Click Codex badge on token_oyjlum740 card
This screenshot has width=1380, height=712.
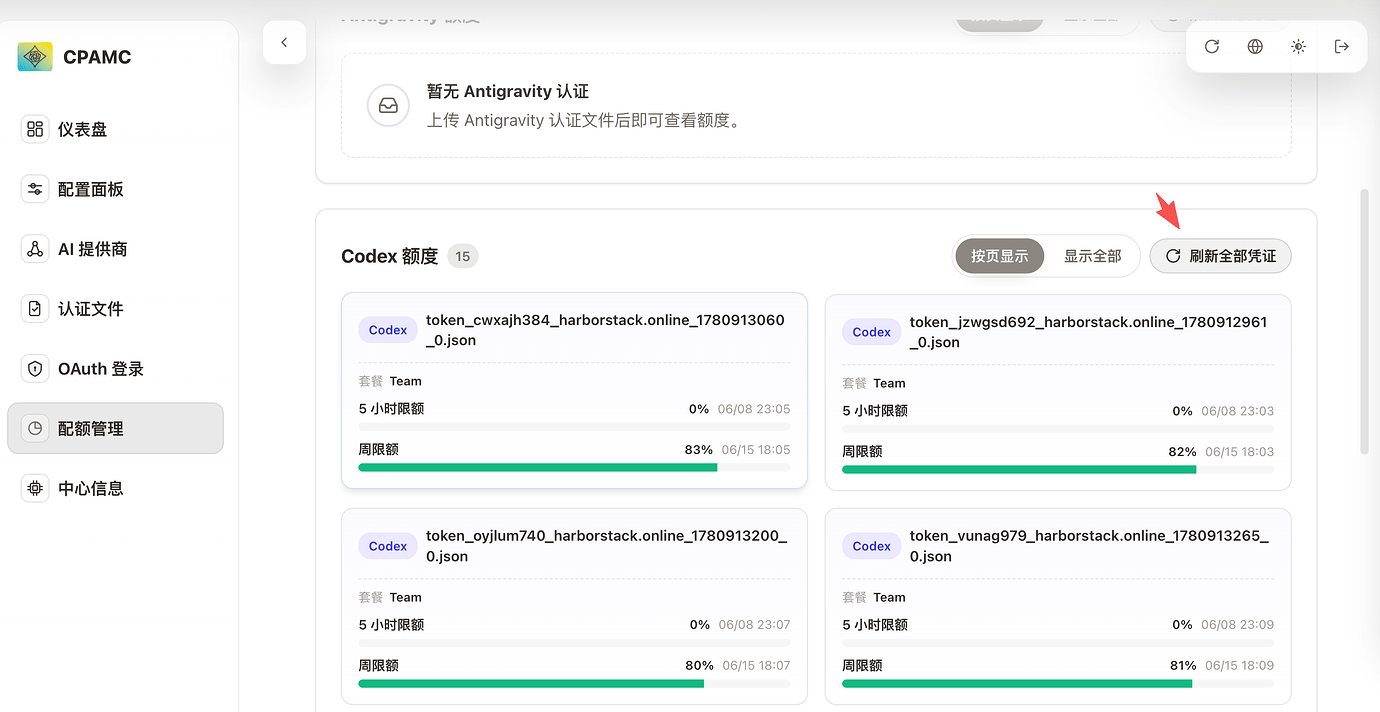pyautogui.click(x=388, y=546)
